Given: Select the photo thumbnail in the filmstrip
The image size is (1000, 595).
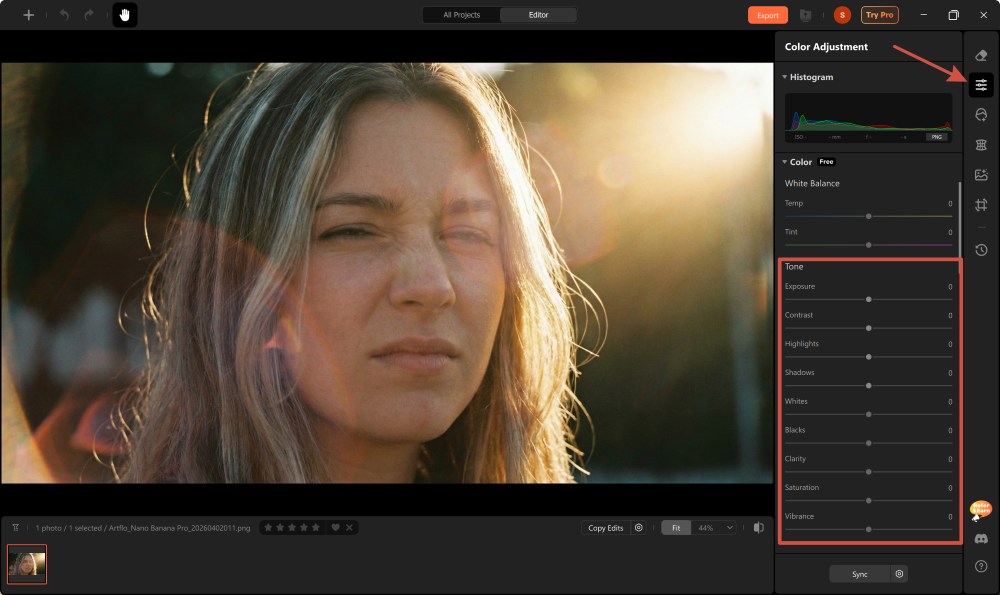Looking at the screenshot, I should pyautogui.click(x=26, y=564).
